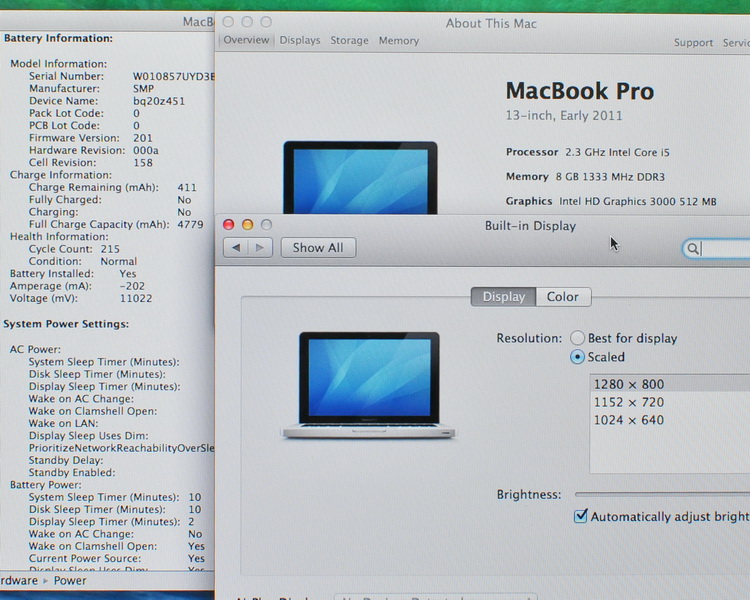Screen dimensions: 750x600
Task: Select the Condition Normal line
Action: pyautogui.click(x=83, y=261)
